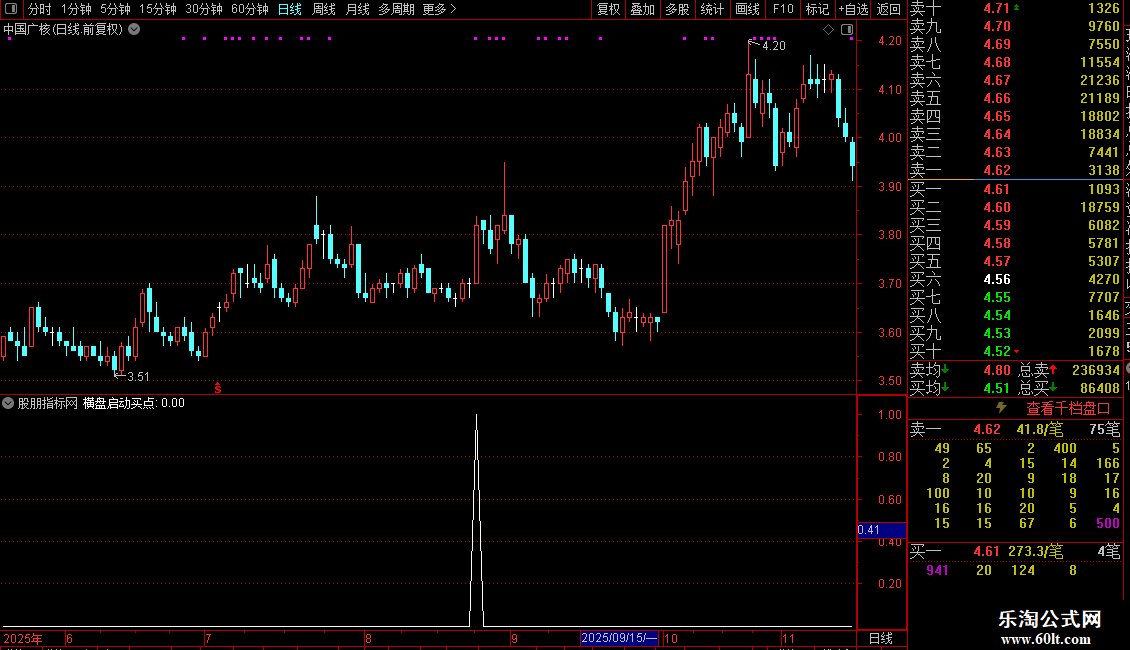Click the 总卖 value 236934

click(1096, 370)
